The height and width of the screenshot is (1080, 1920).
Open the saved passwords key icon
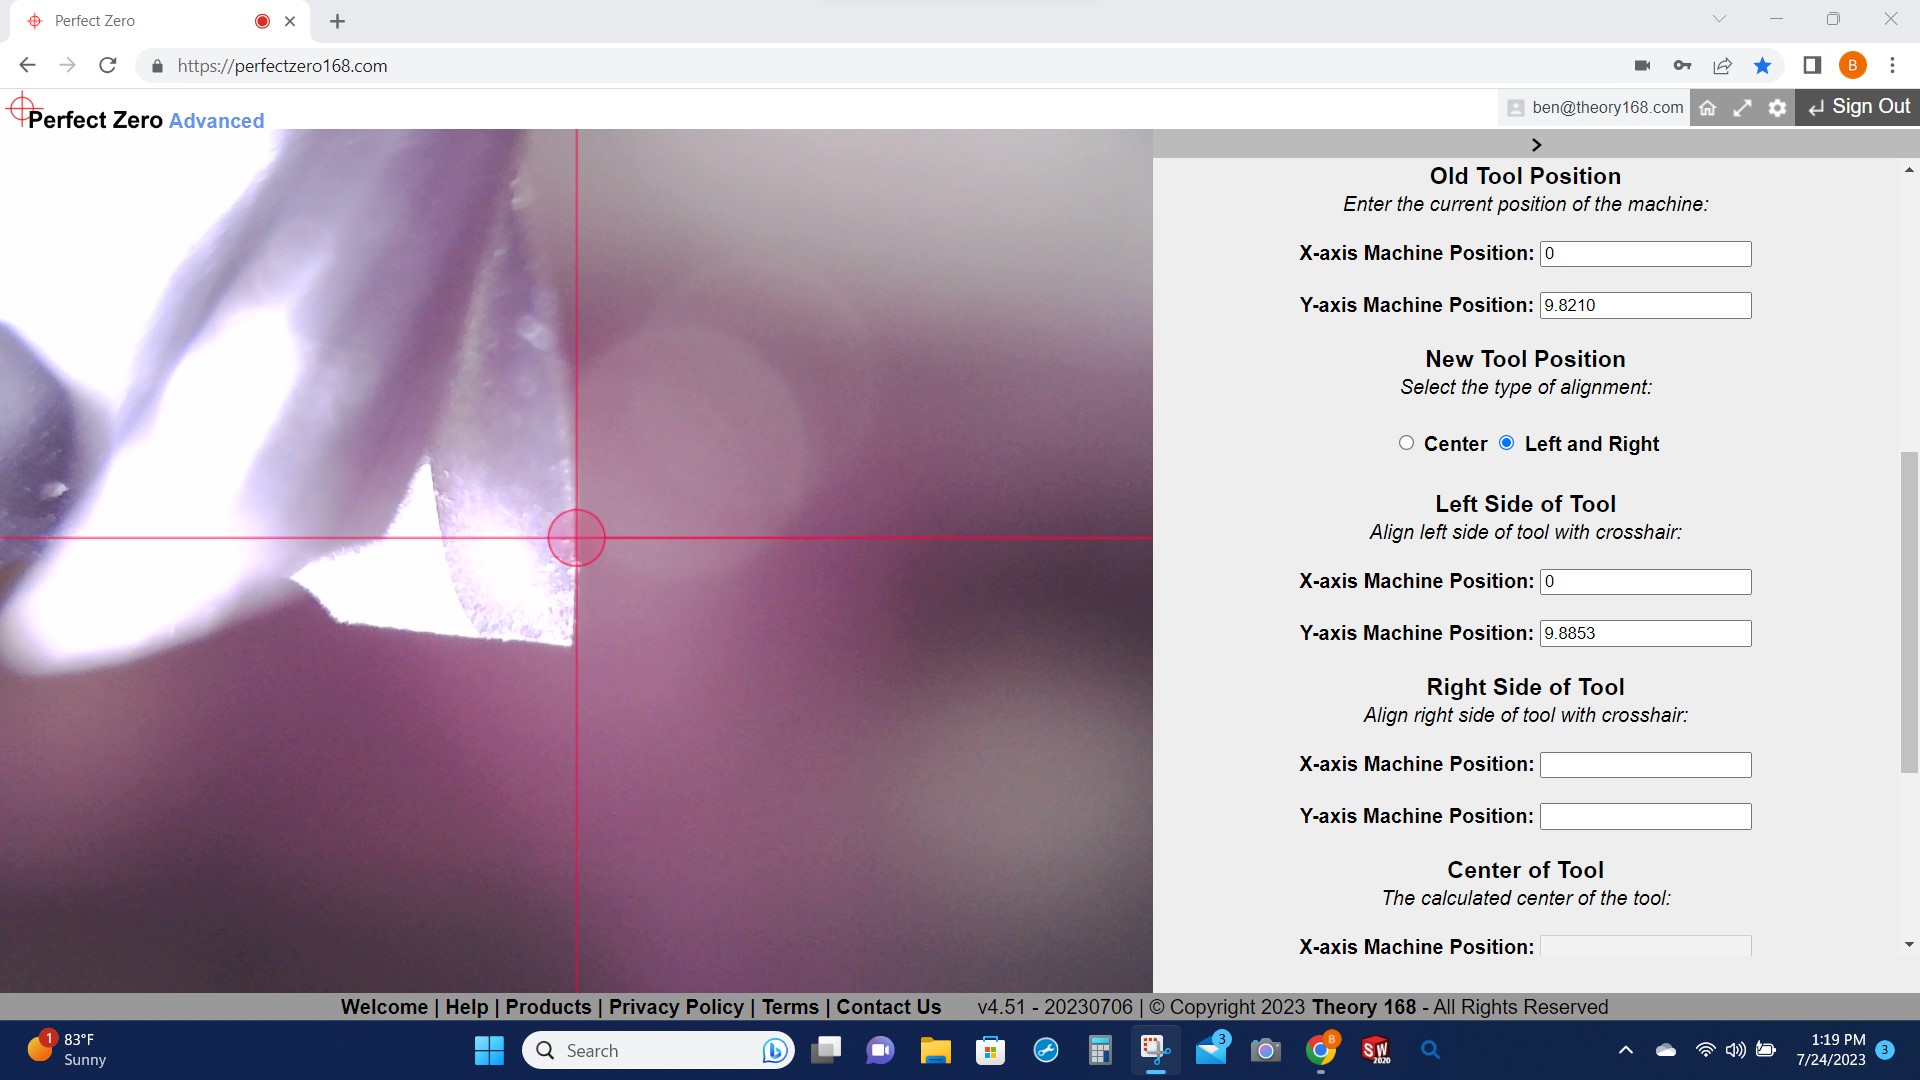(1682, 66)
